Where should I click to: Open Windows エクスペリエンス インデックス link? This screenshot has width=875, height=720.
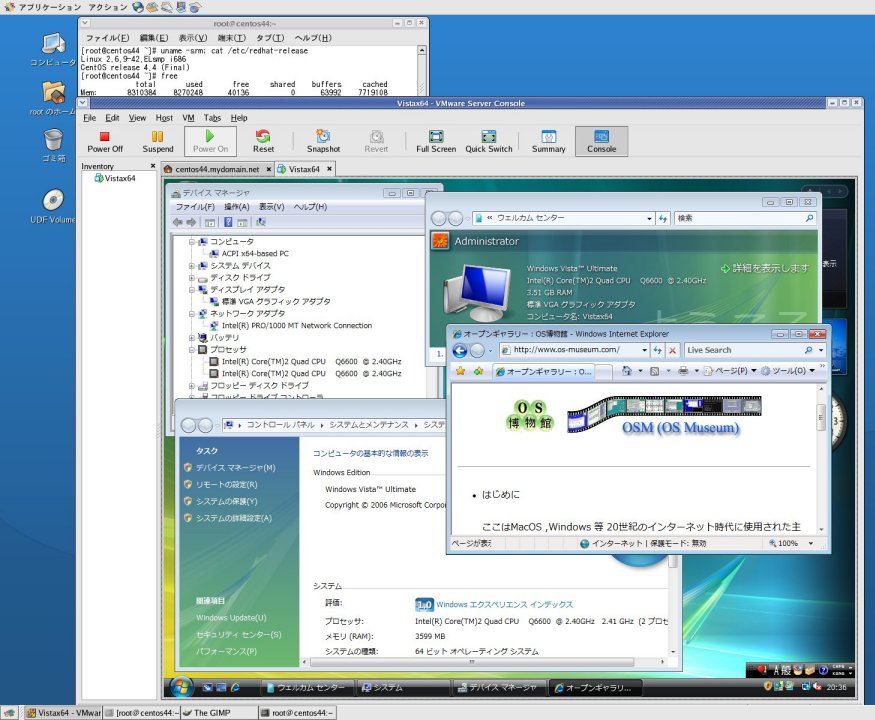[x=504, y=604]
